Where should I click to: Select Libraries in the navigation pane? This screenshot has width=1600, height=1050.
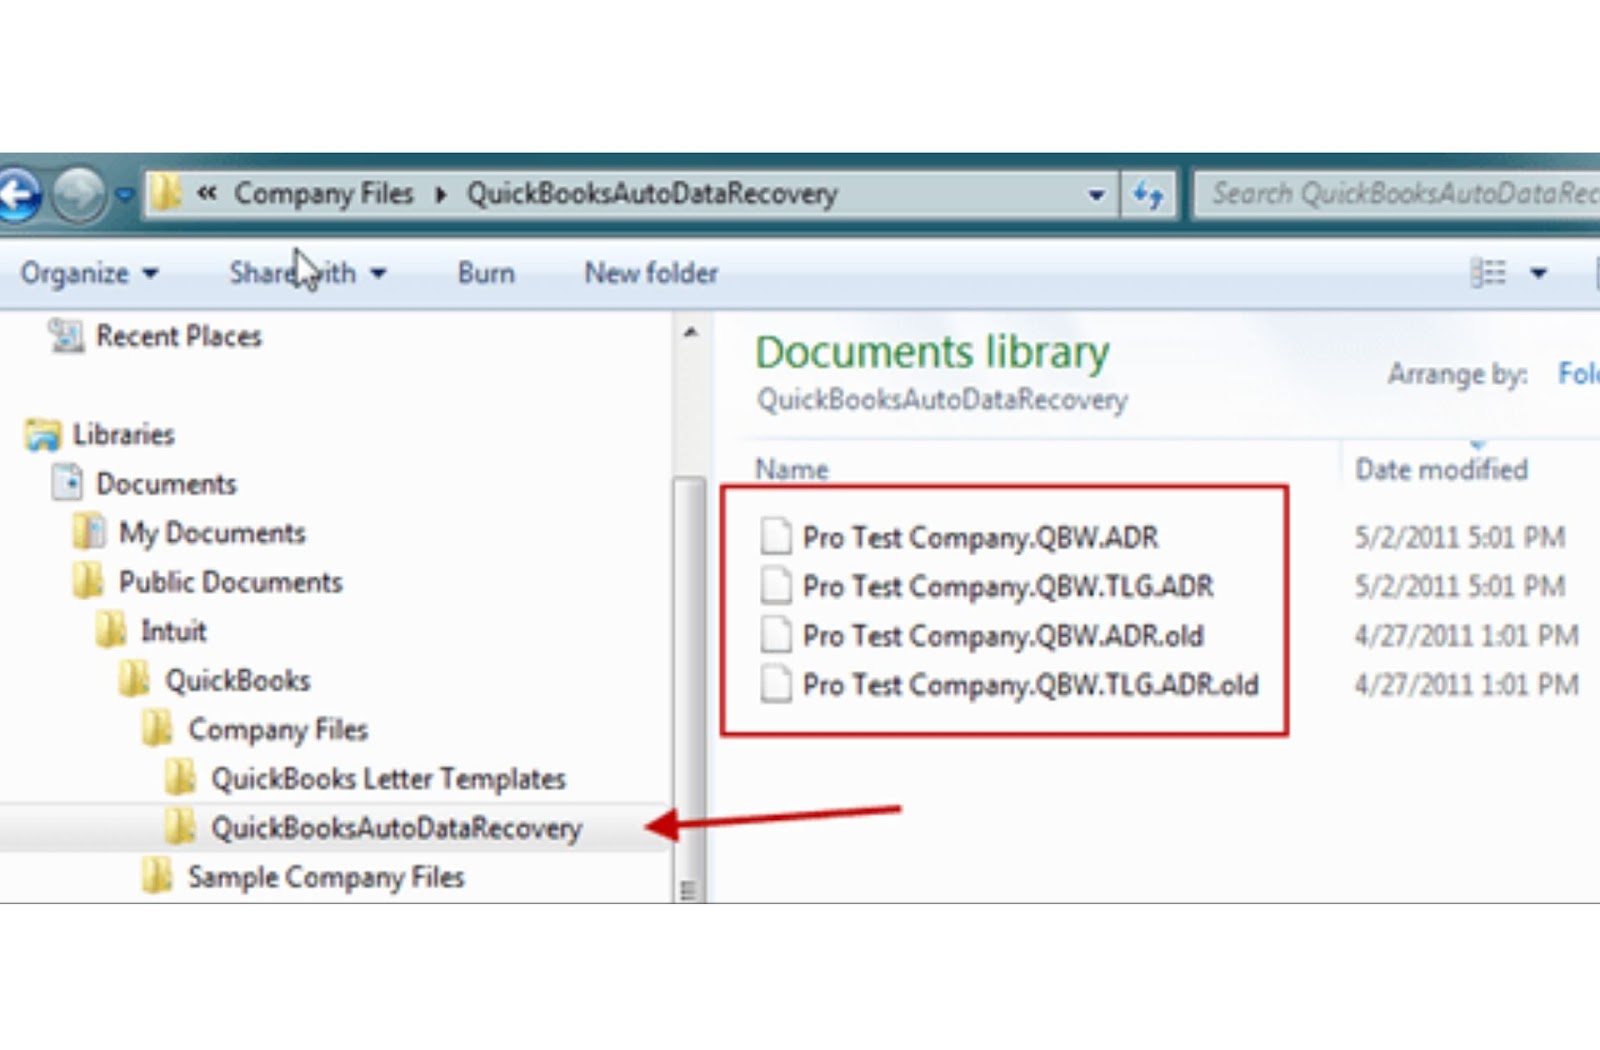pos(123,434)
